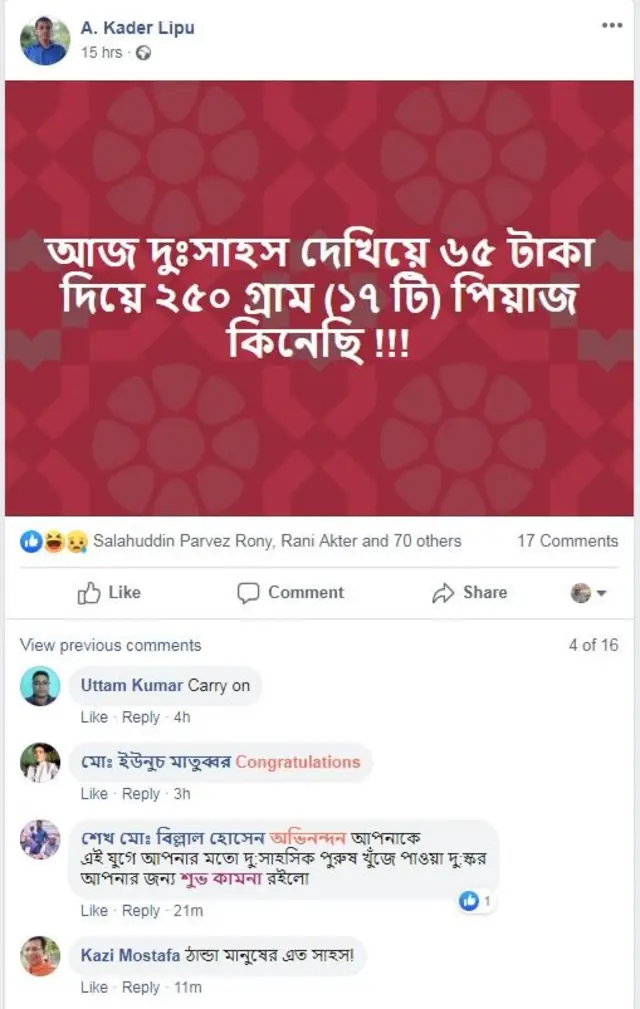Open A. Kader Lipu's profile

[x=137, y=28]
